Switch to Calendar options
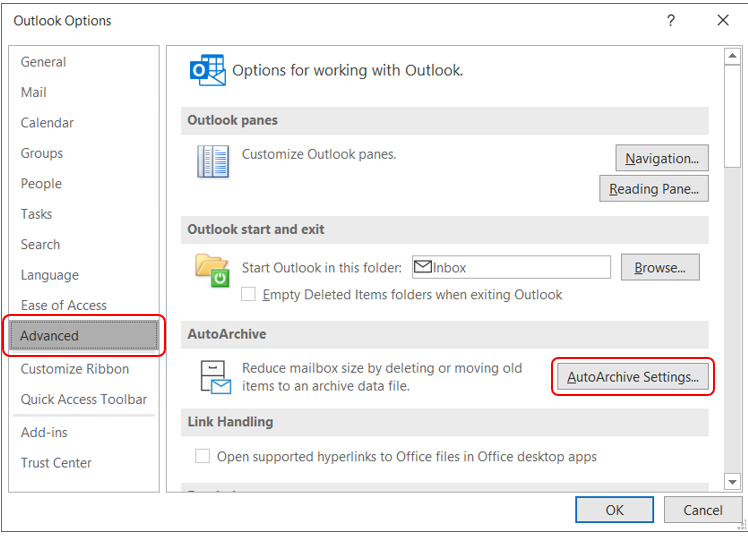Viewport: 748px width, 537px height. [x=47, y=123]
